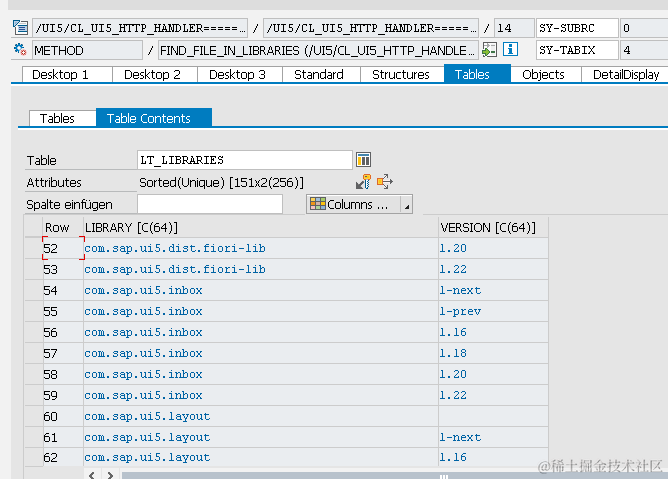This screenshot has height=479, width=668.
Task: Switch to the Desktop 1 tab
Action: coord(67,75)
